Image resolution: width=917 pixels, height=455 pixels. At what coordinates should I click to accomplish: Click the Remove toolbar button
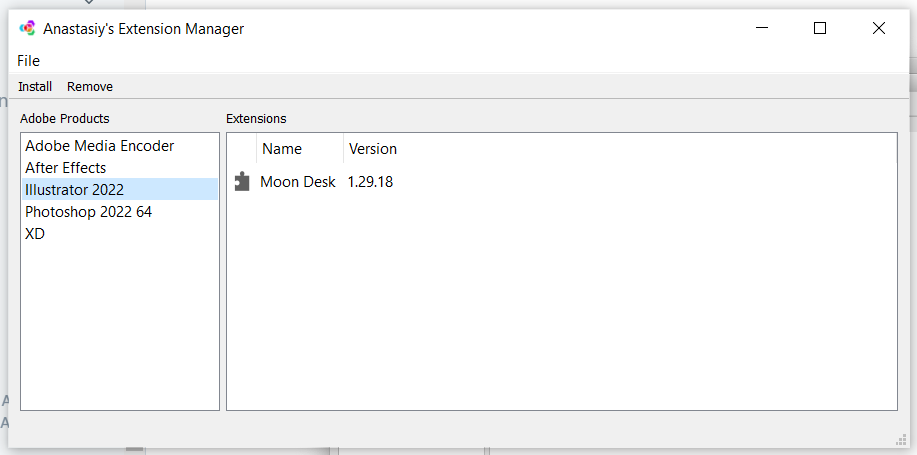[x=90, y=87]
